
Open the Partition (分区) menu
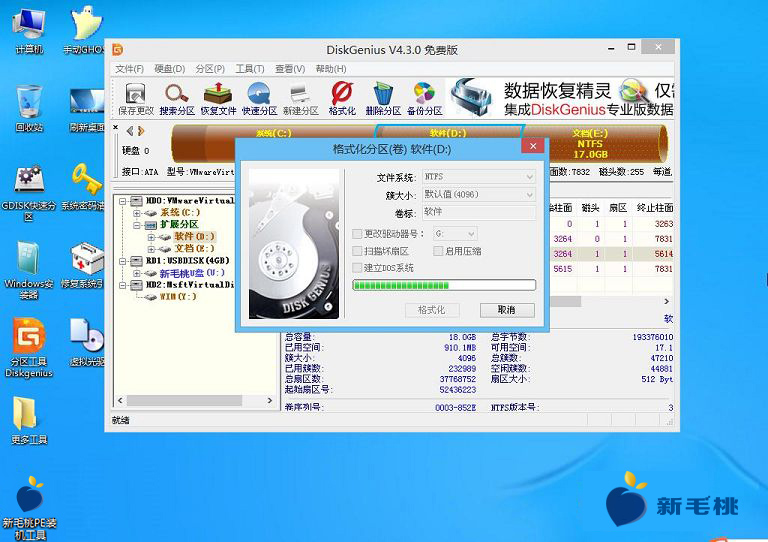[210, 69]
